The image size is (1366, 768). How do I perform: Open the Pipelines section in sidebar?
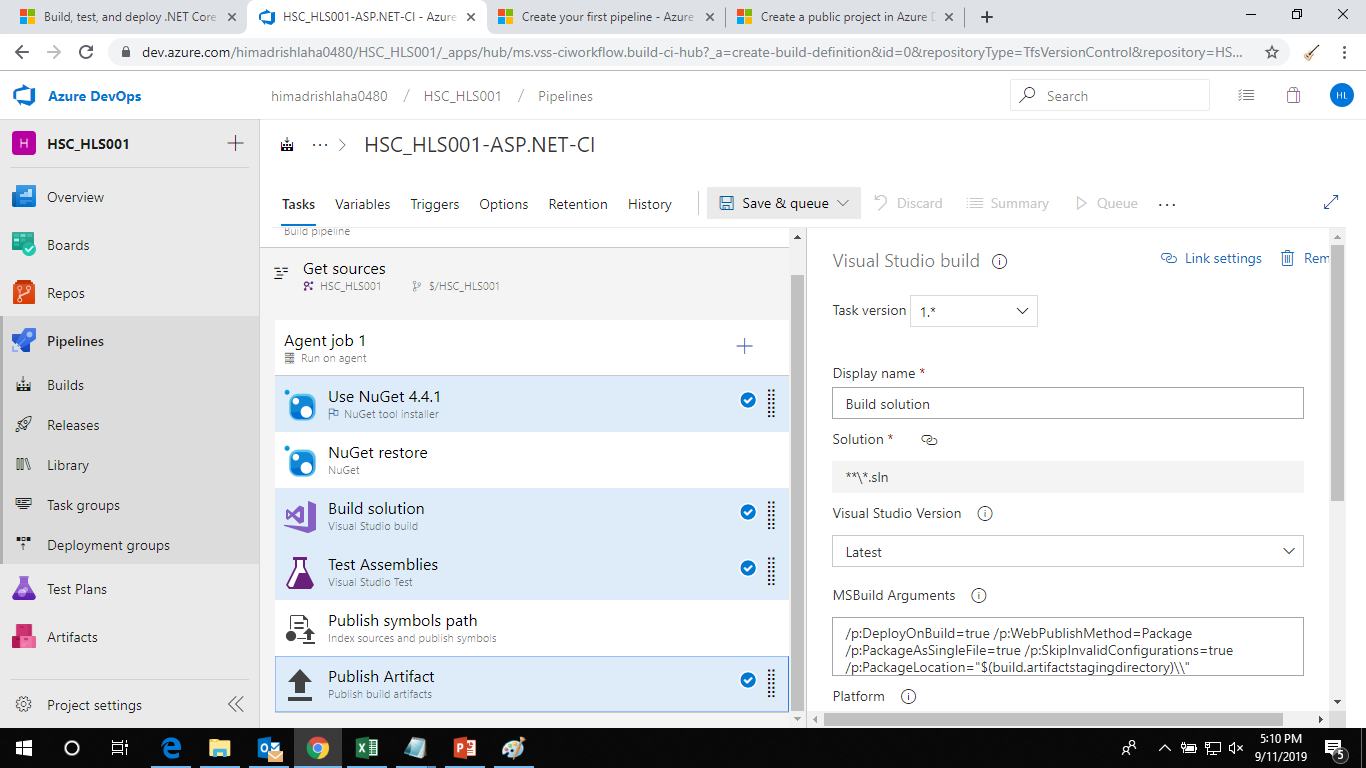tap(76, 340)
